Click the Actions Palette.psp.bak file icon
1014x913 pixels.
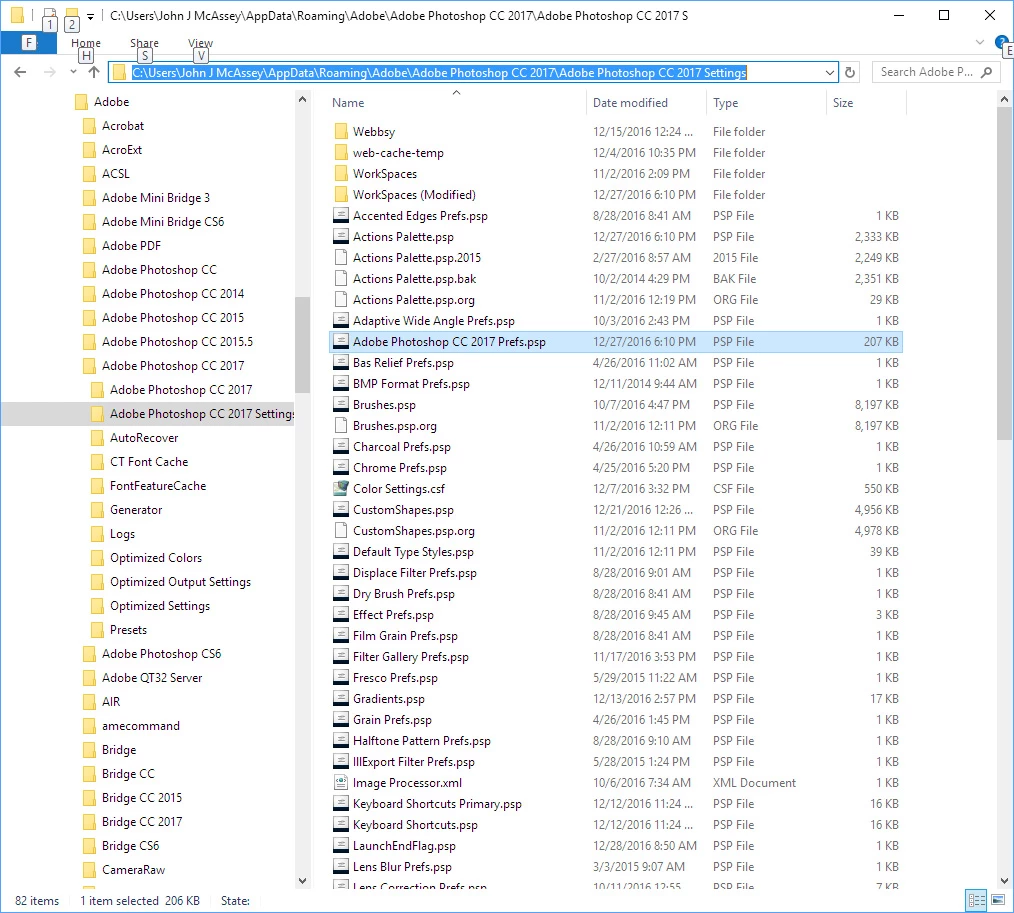341,279
